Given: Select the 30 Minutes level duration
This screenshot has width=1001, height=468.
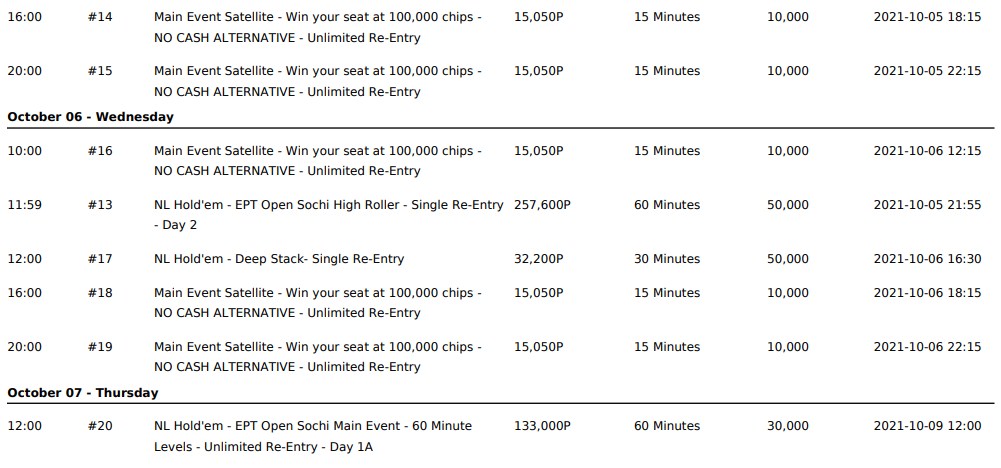Looking at the screenshot, I should point(666,259).
